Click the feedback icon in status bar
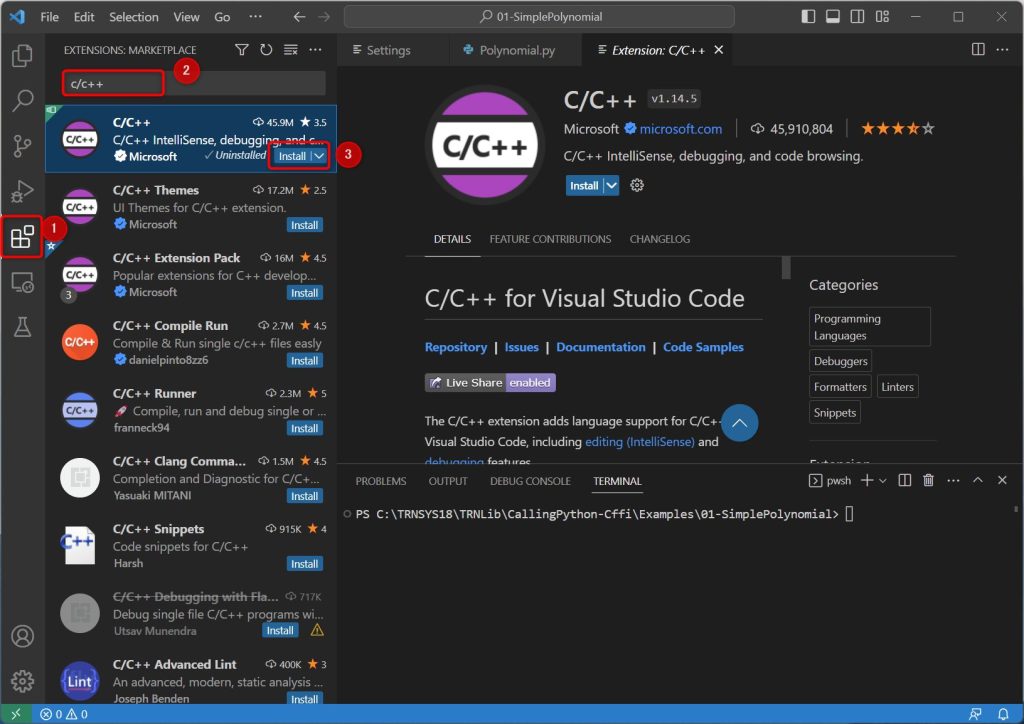 pos(975,714)
